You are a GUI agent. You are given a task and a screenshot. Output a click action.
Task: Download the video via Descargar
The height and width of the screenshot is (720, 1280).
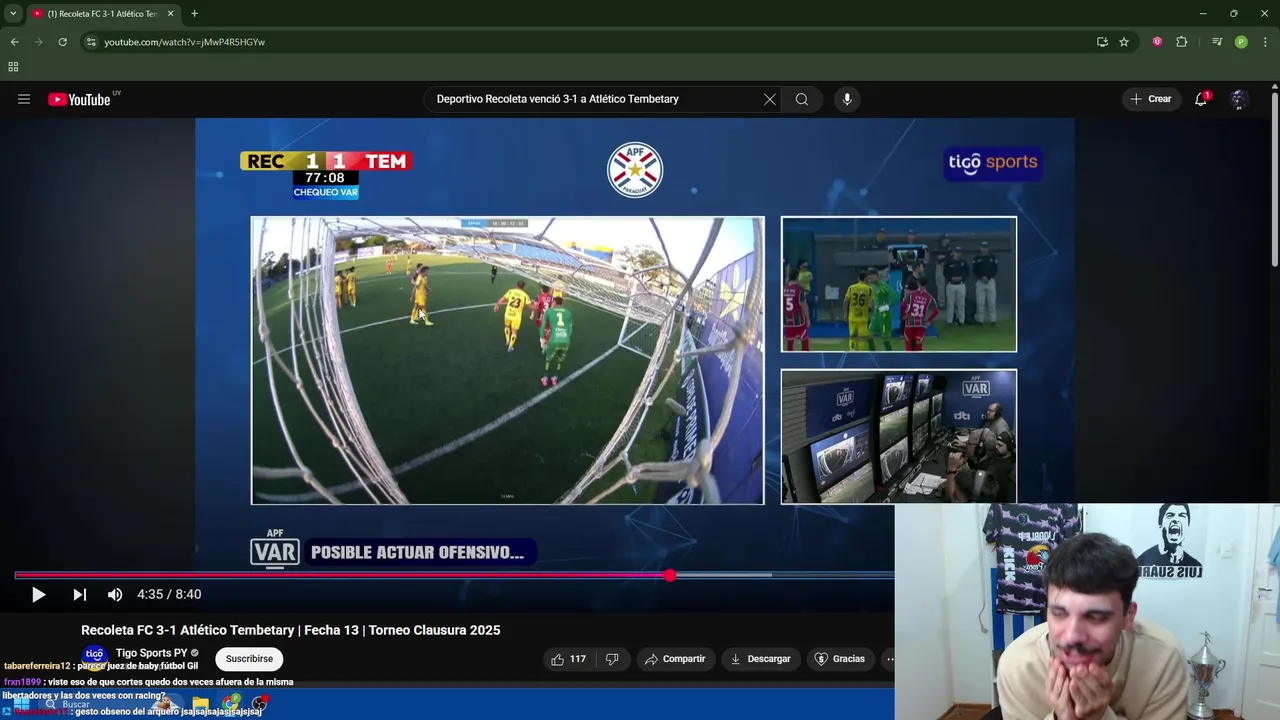(760, 659)
